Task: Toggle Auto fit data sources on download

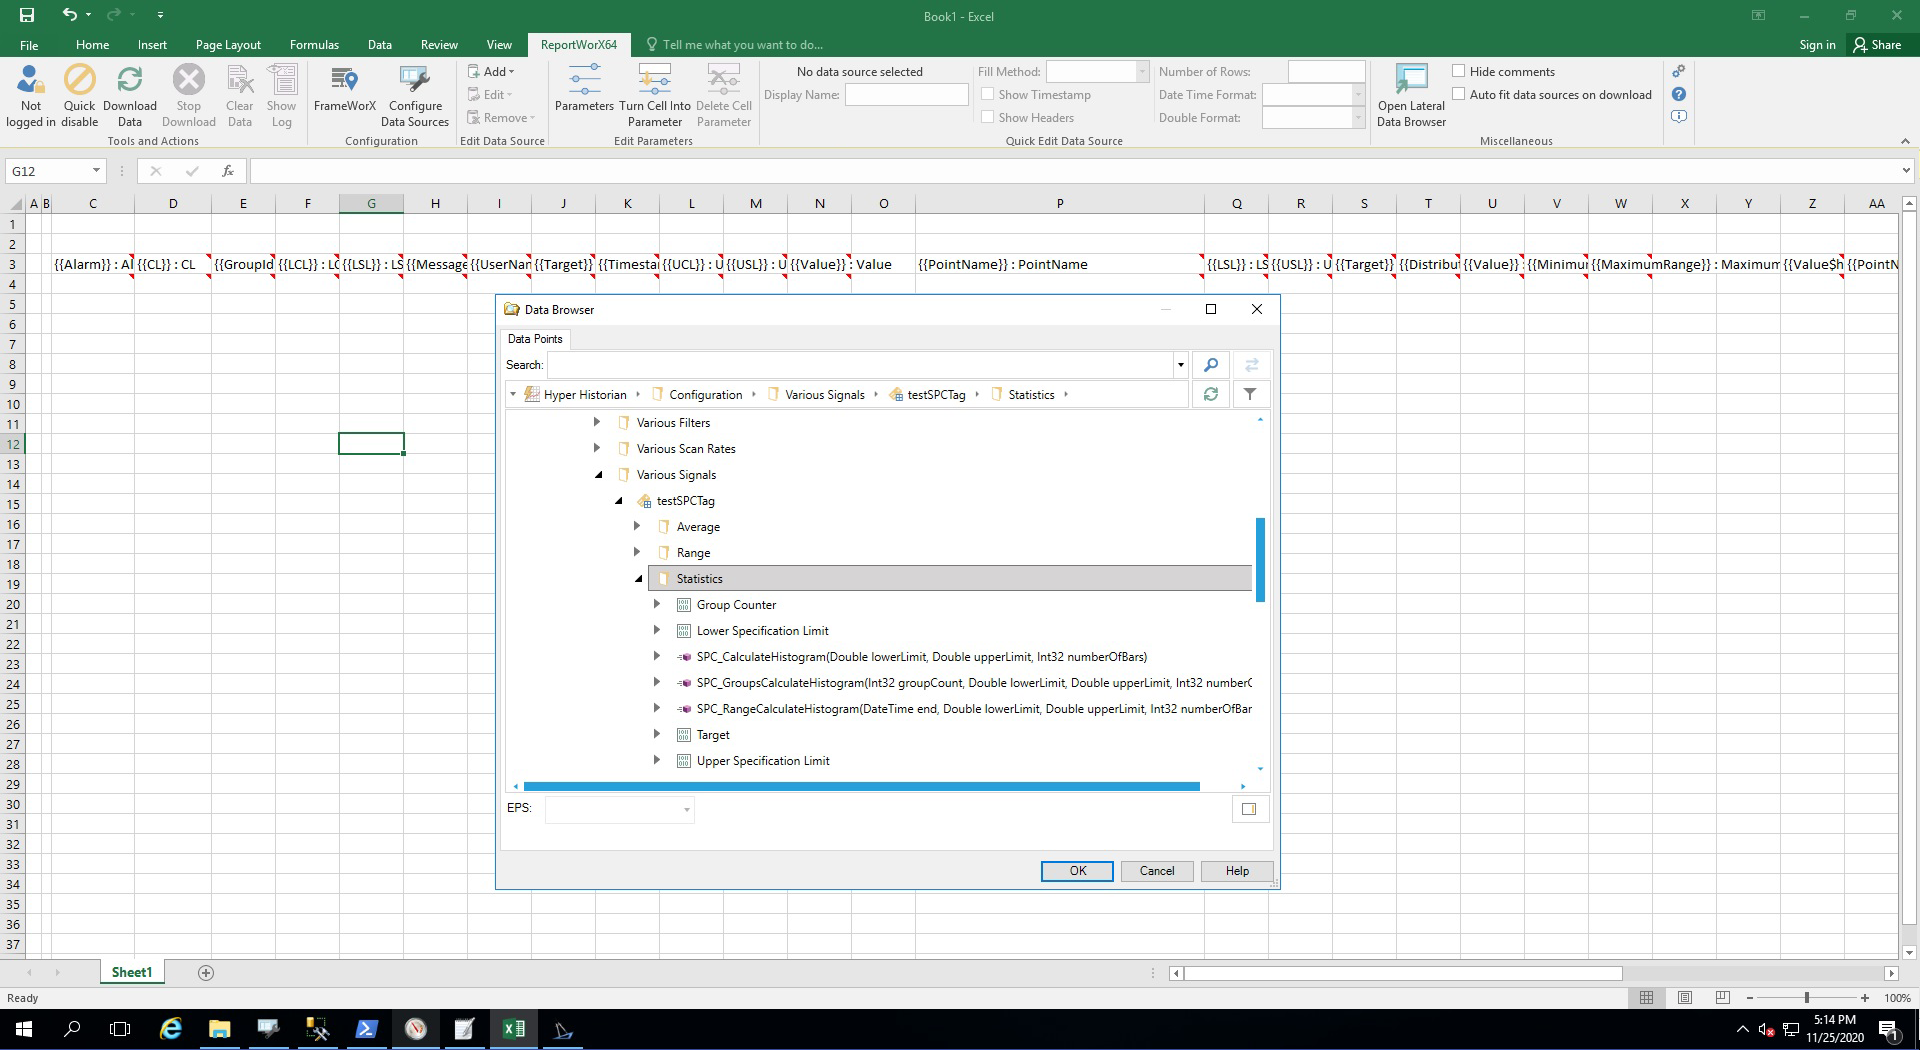Action: coord(1459,94)
